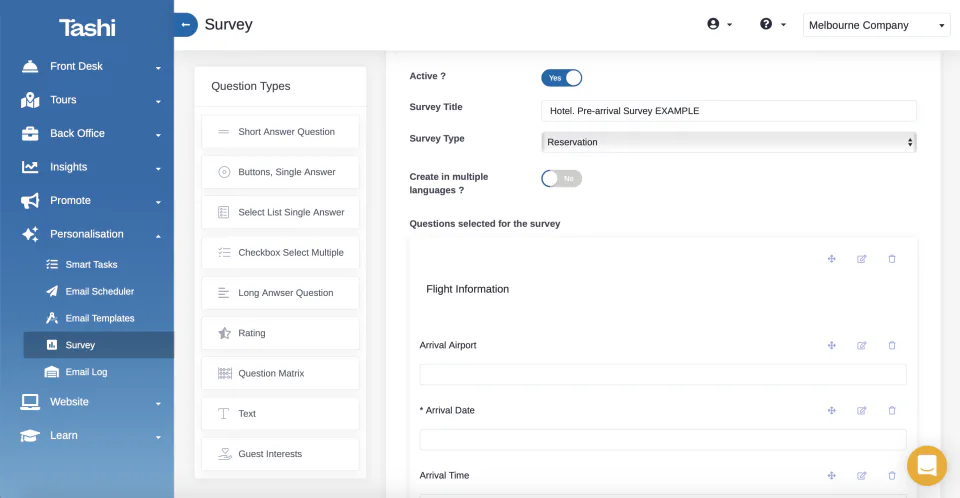Click move handle for Flight Information section
The image size is (960, 498).
[x=831, y=259]
